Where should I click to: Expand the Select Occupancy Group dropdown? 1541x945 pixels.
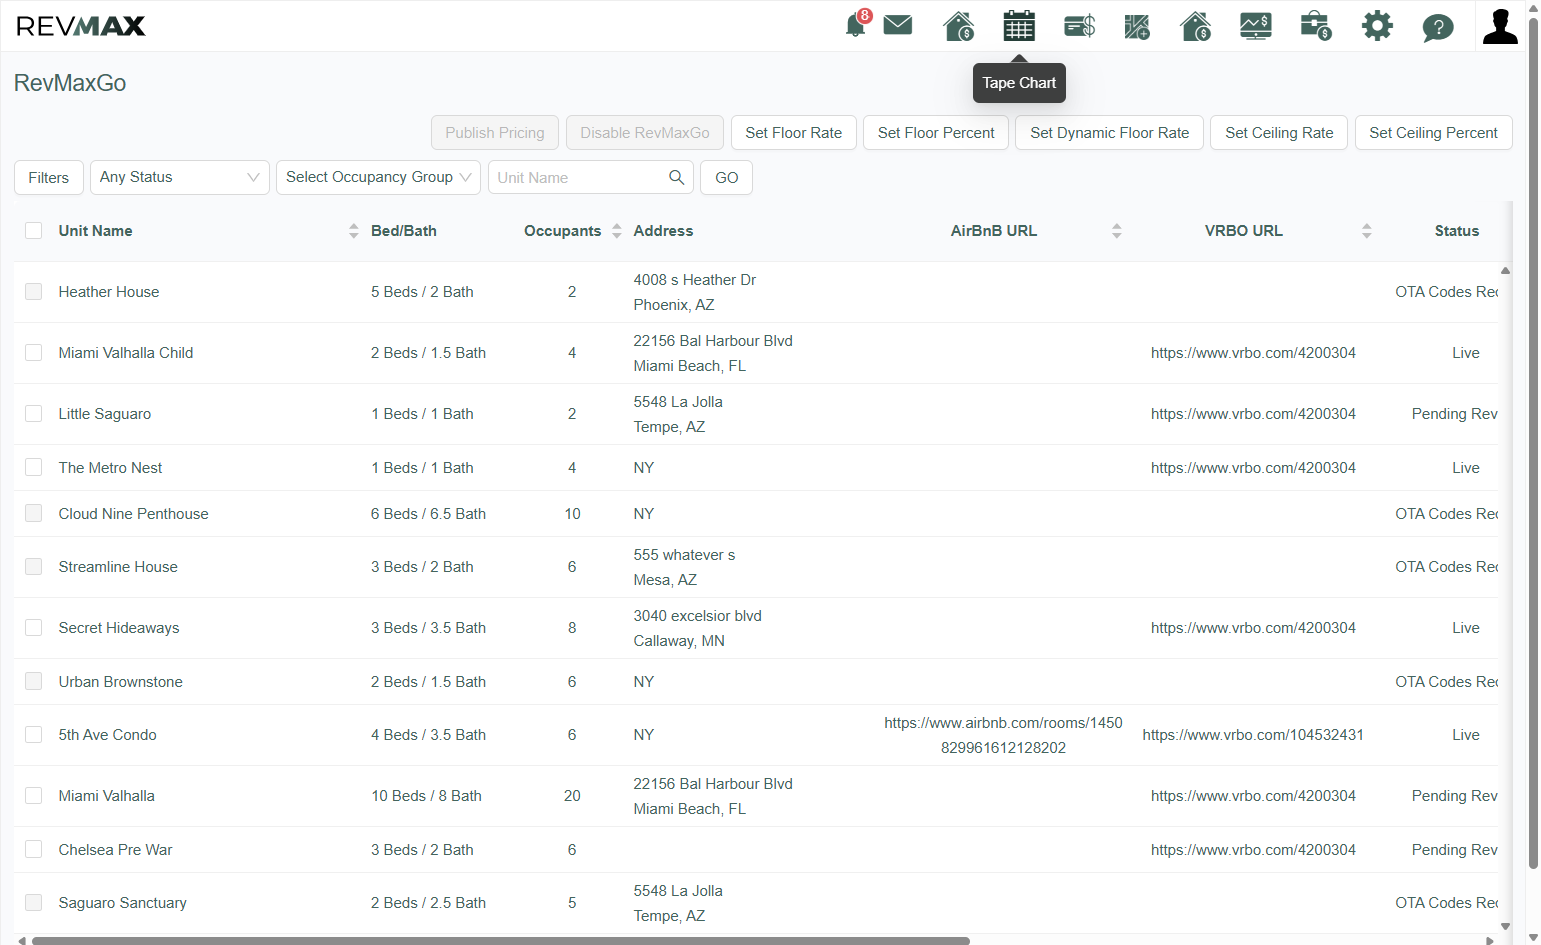tap(378, 177)
